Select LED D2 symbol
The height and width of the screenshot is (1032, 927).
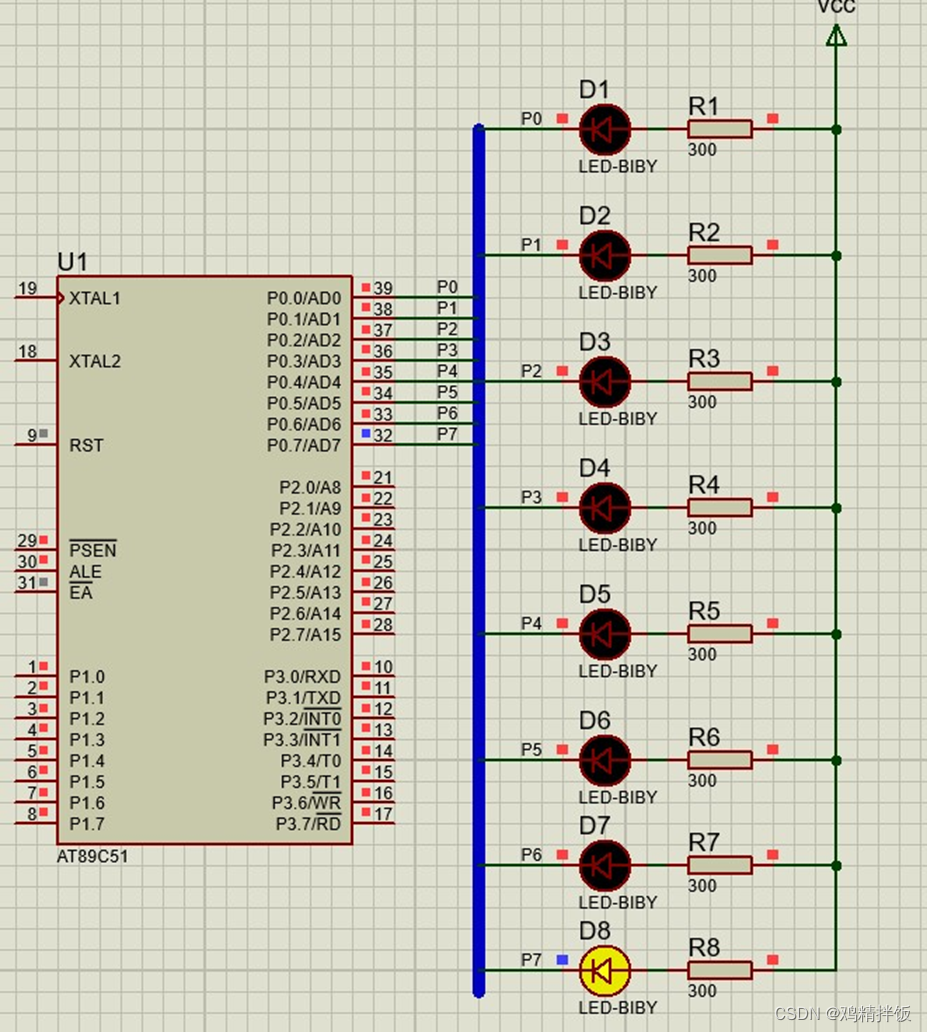(604, 255)
